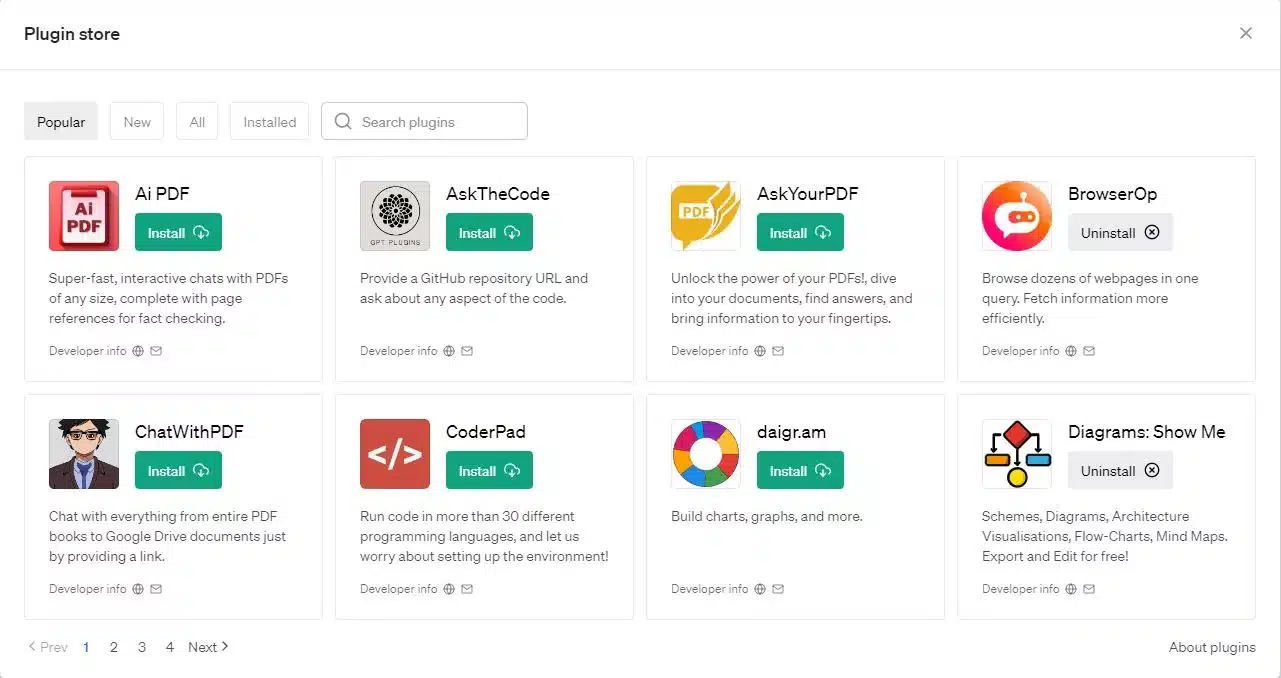Viewport: 1281px width, 678px height.
Task: Open AskYourPDF developer website globe icon
Action: click(760, 351)
